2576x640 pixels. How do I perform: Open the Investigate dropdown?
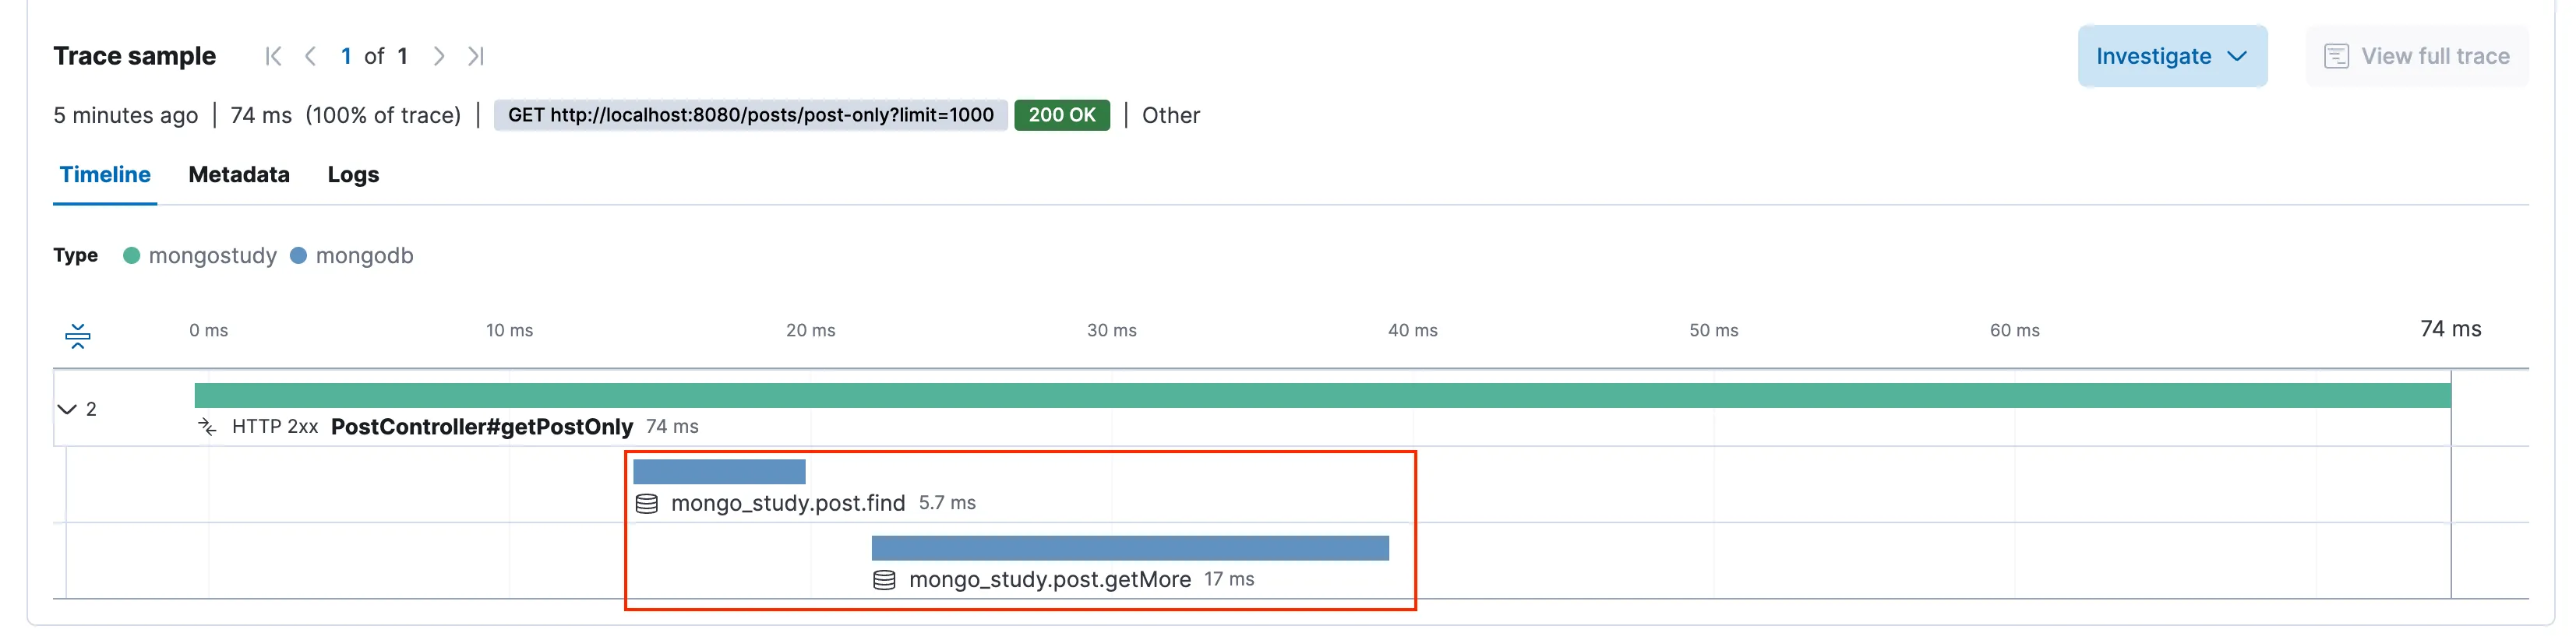2172,56
